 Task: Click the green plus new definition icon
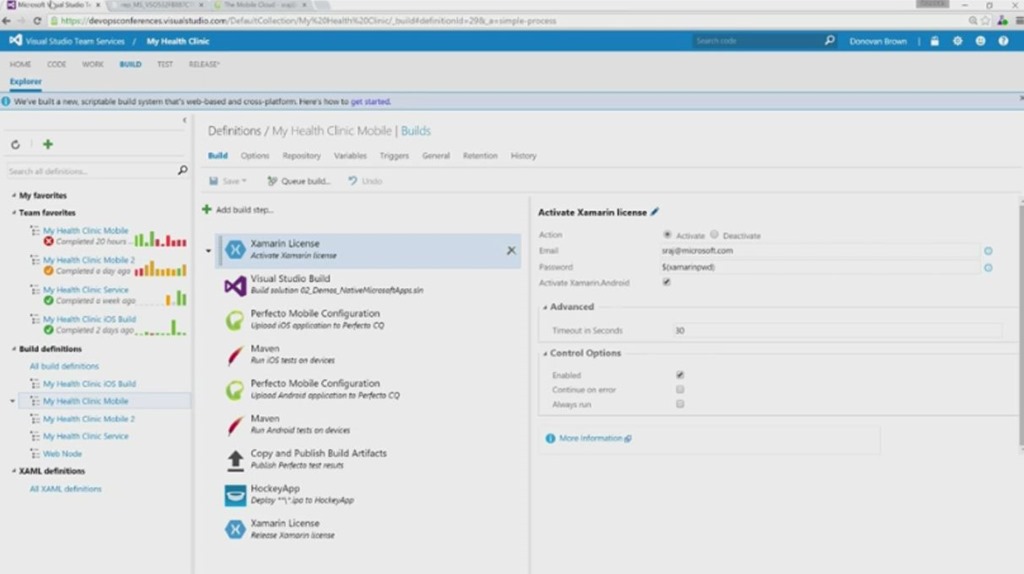click(48, 144)
